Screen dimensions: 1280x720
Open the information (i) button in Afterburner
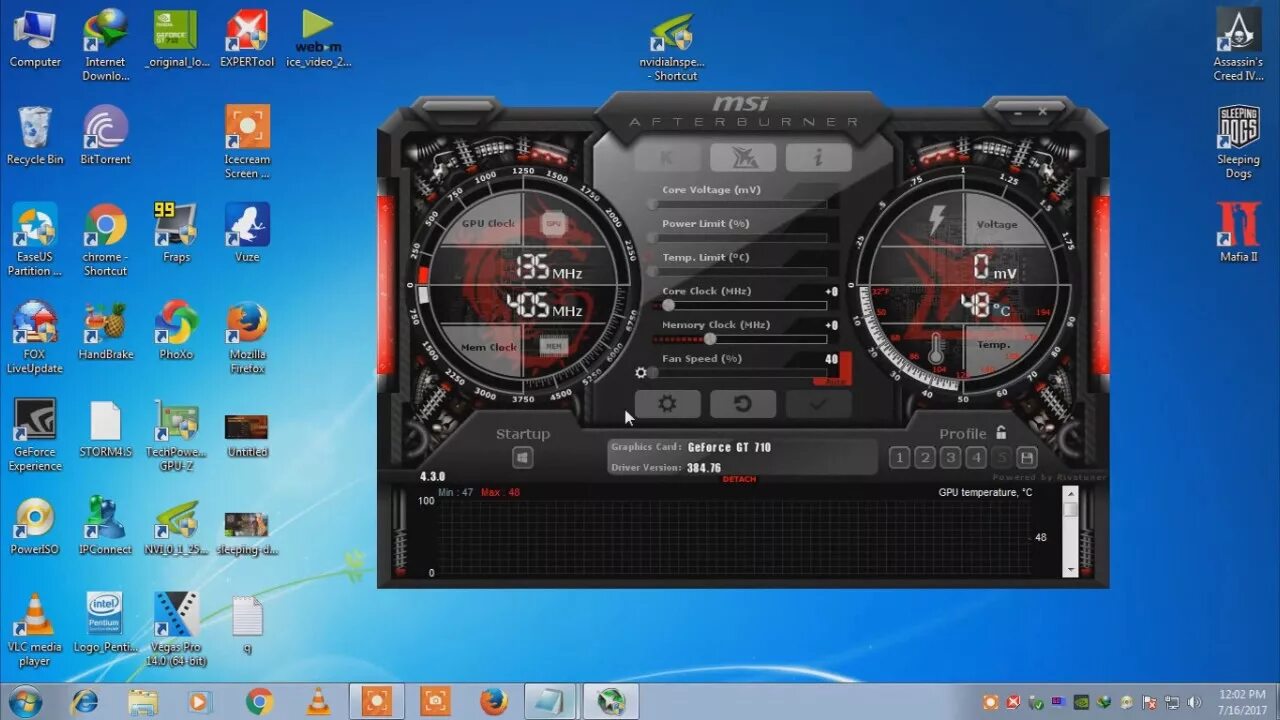(x=818, y=157)
